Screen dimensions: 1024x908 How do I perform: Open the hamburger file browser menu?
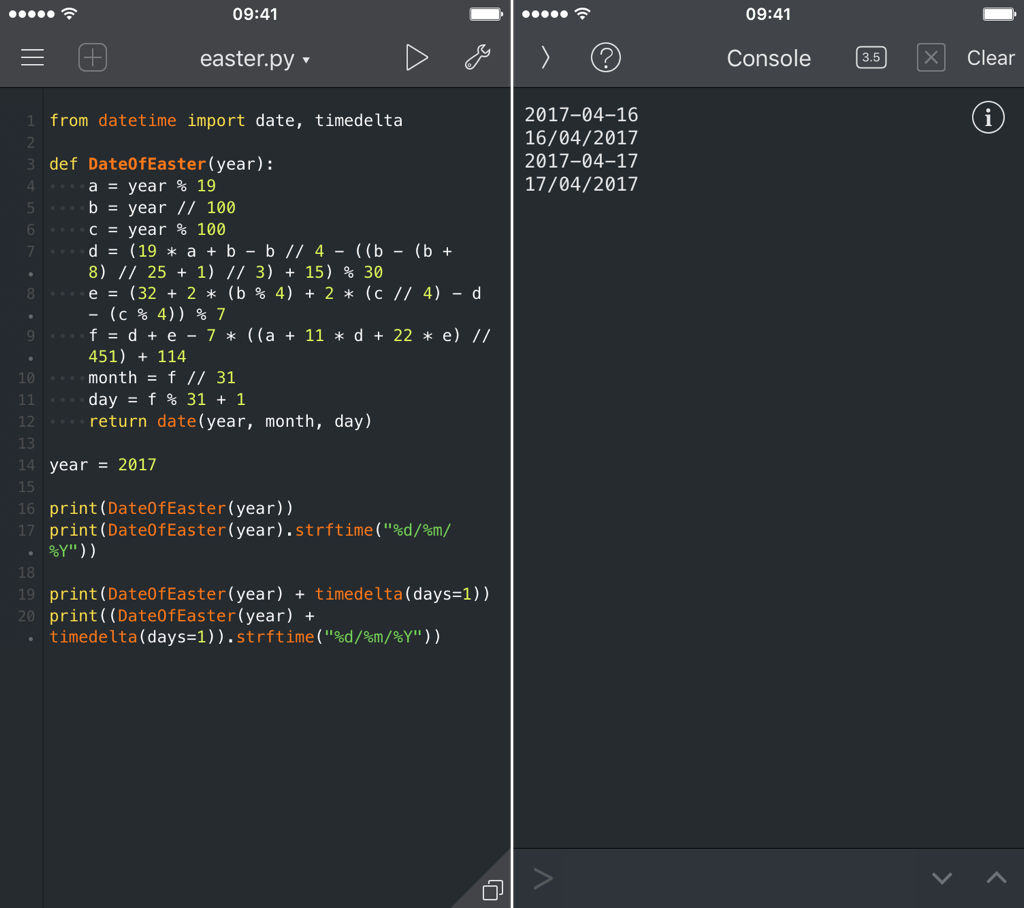32,57
